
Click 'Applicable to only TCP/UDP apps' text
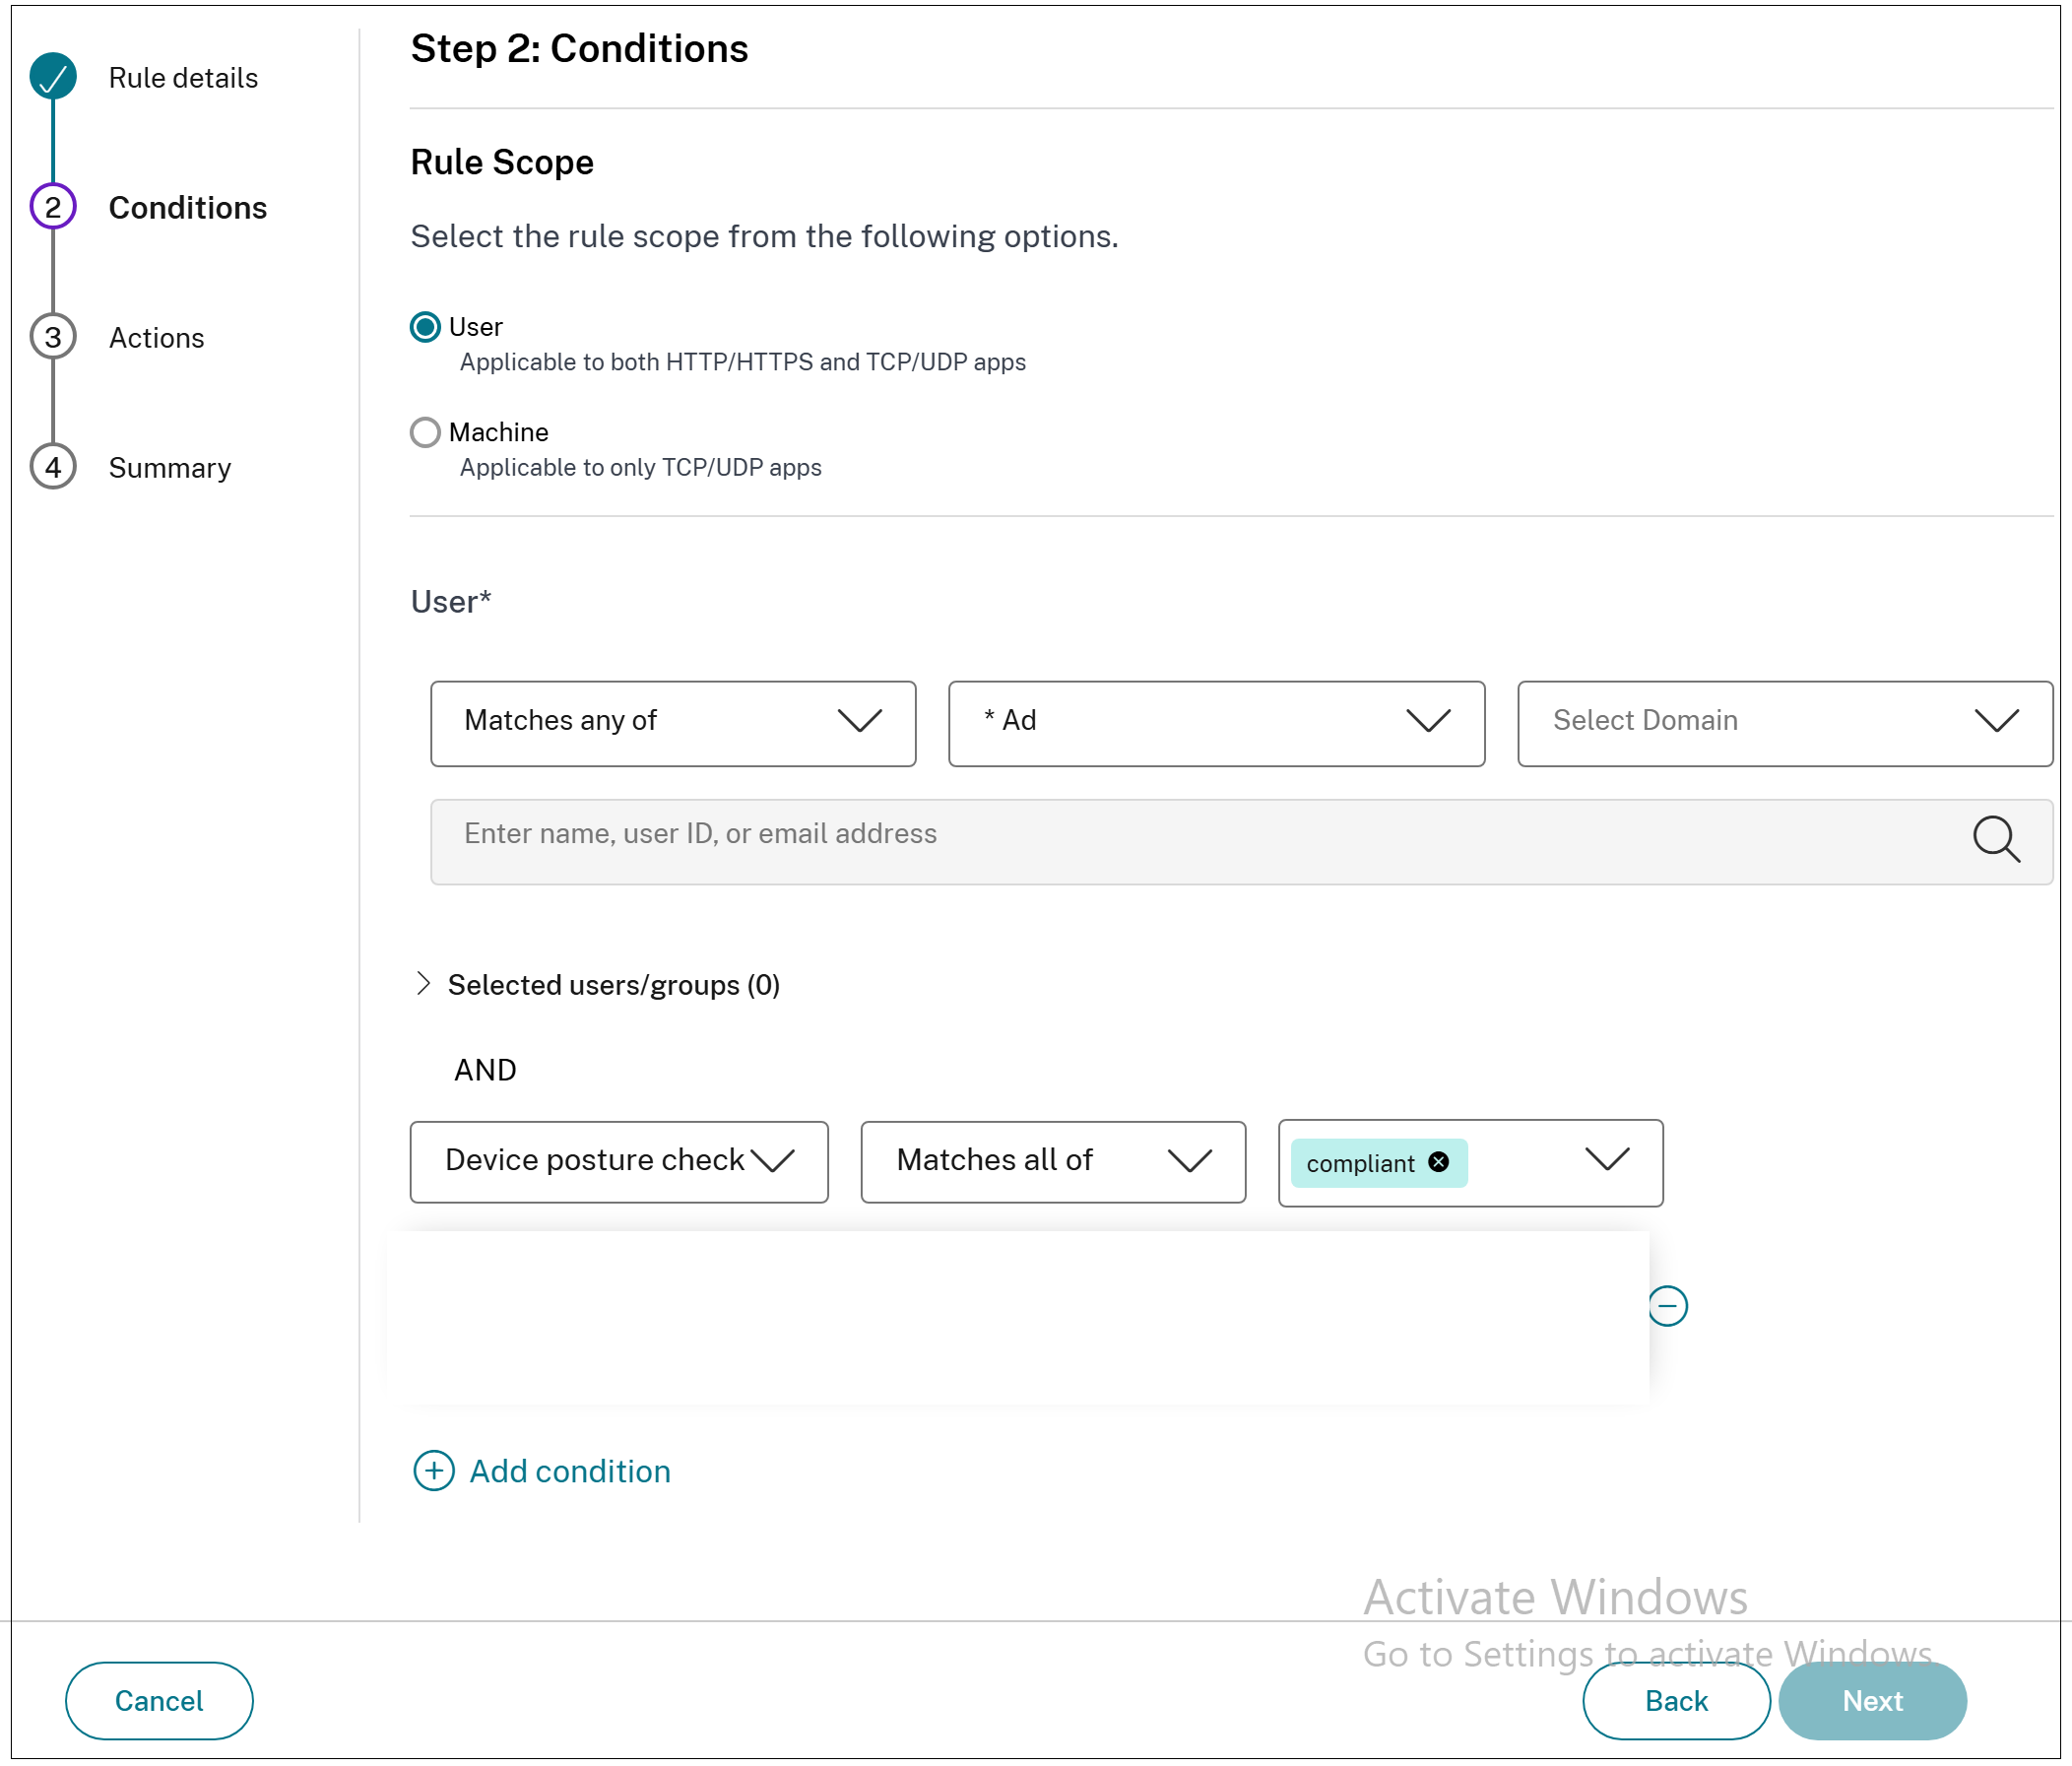(x=640, y=468)
